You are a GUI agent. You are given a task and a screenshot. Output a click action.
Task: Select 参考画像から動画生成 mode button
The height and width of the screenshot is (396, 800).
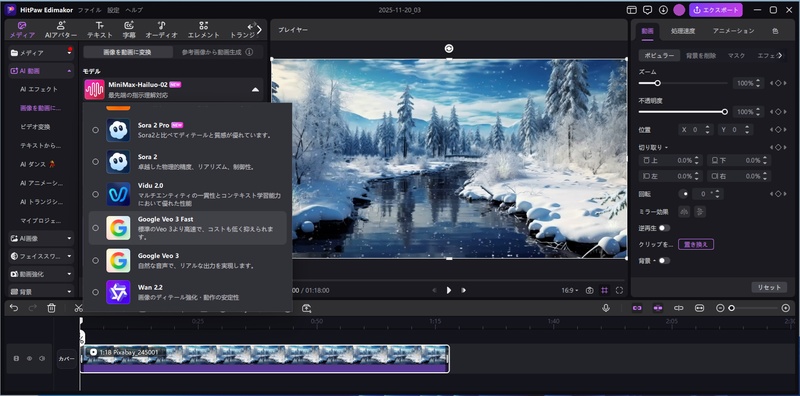(217, 52)
